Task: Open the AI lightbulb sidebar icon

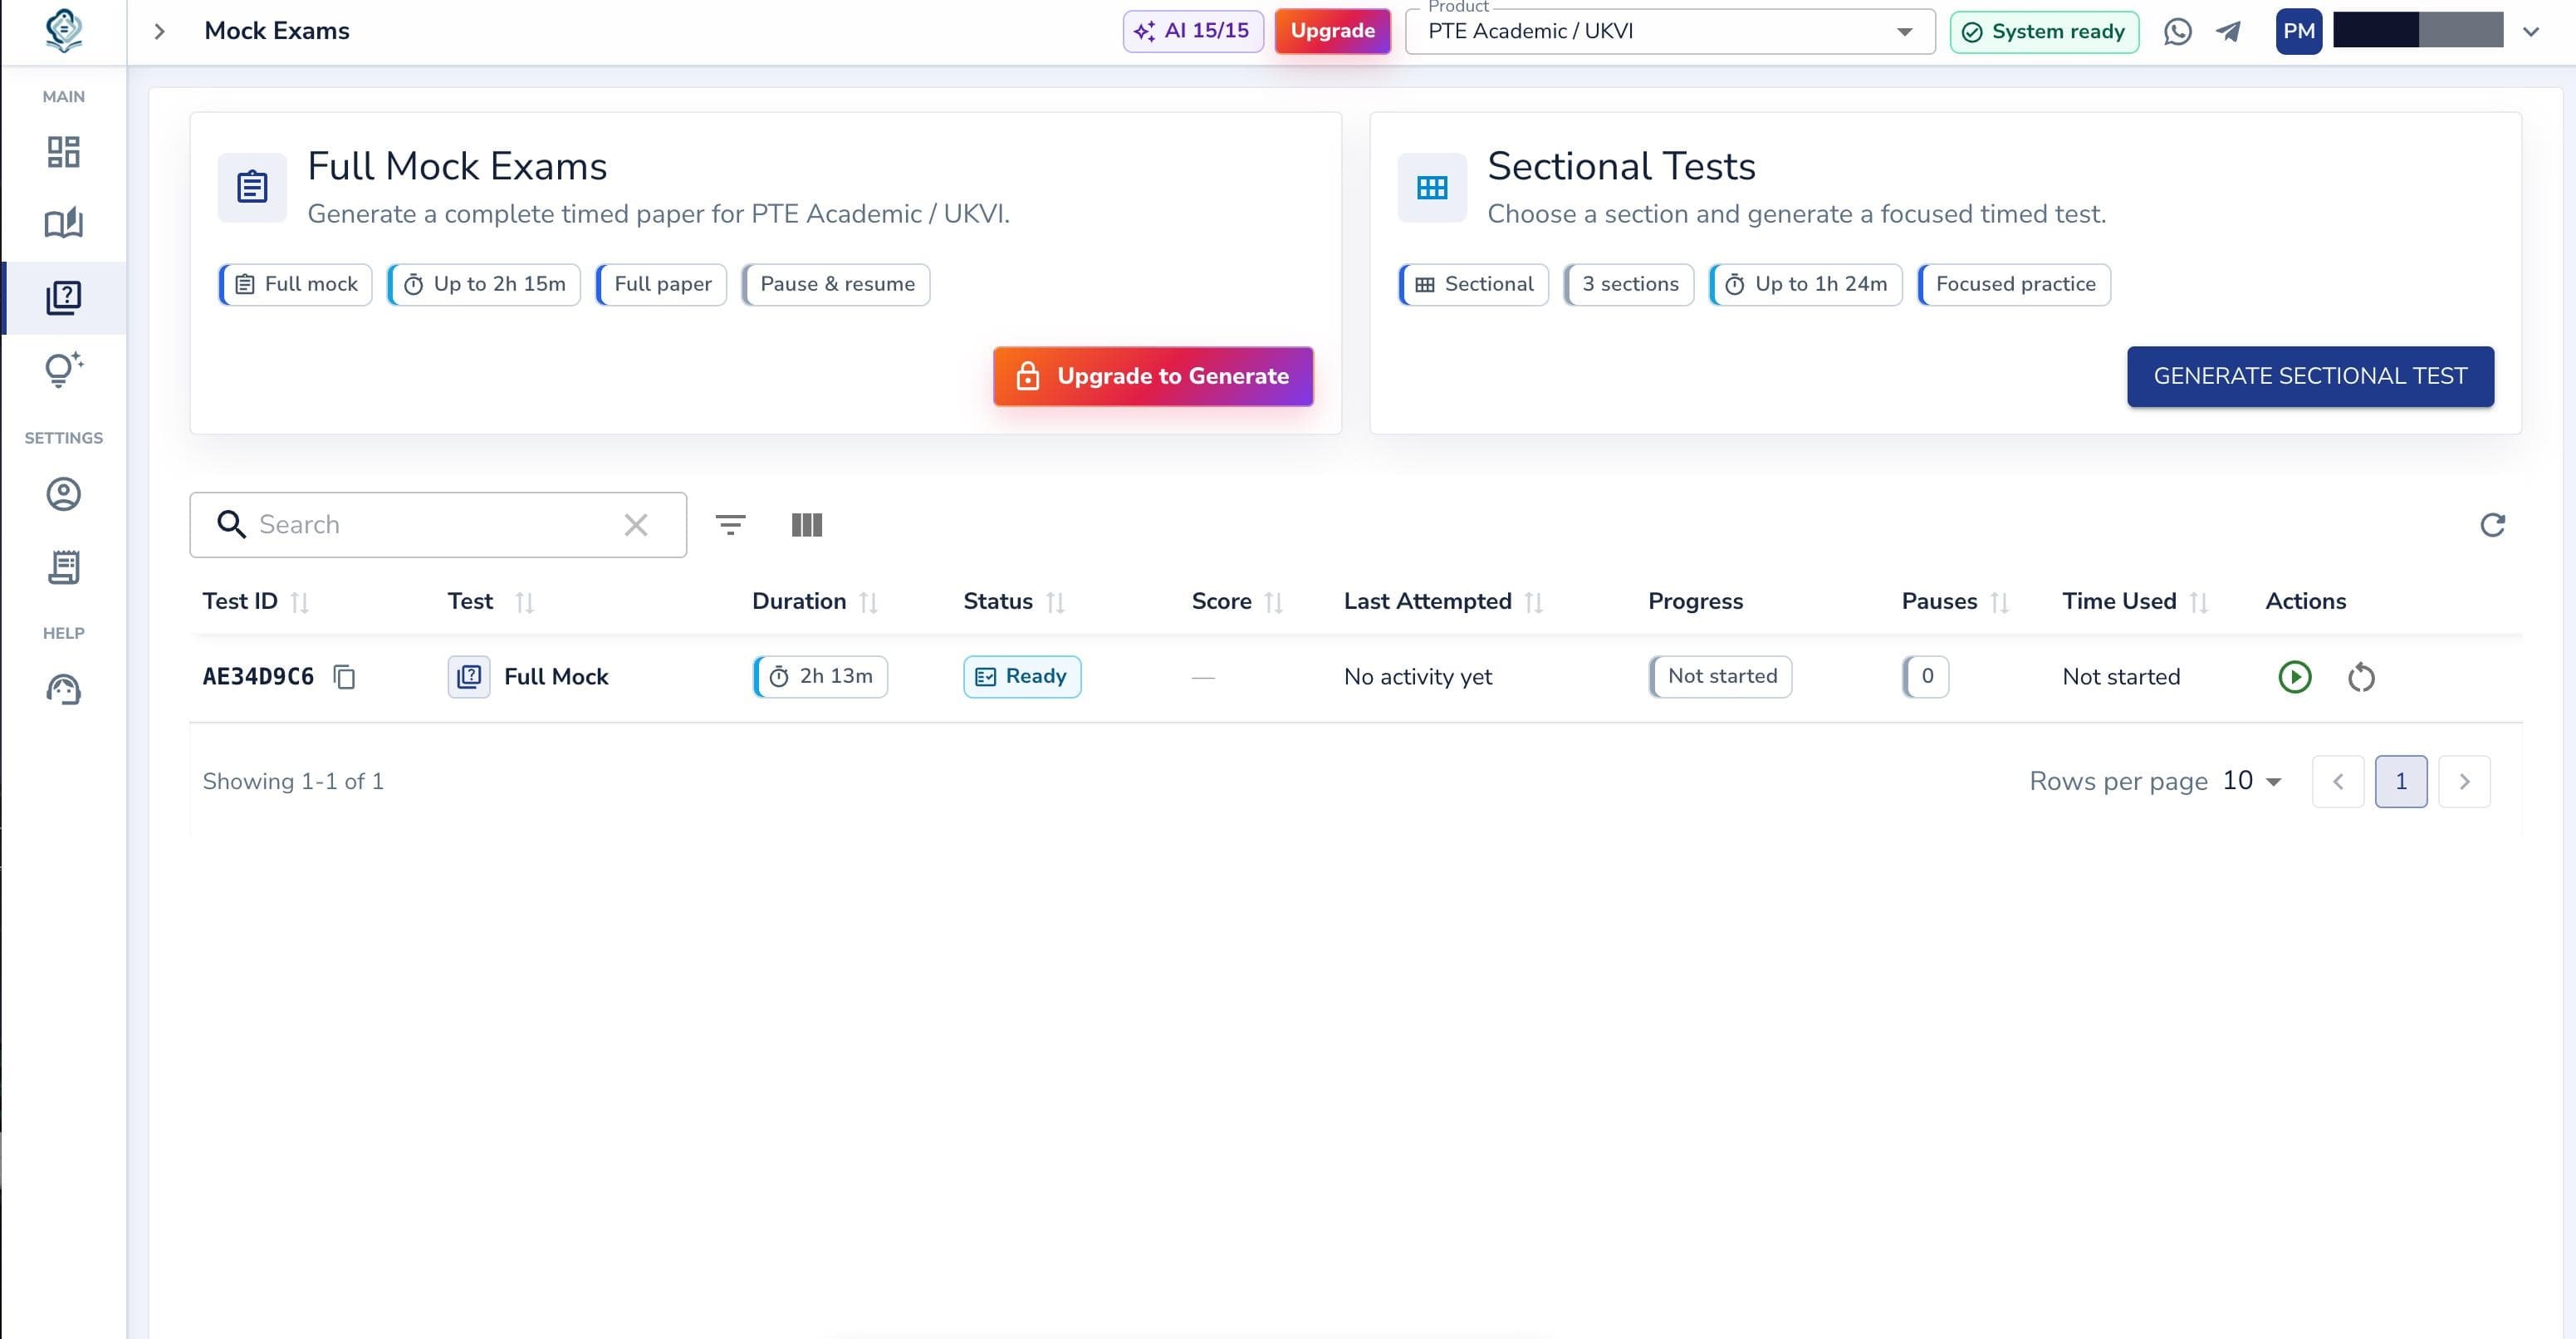Action: coord(63,370)
